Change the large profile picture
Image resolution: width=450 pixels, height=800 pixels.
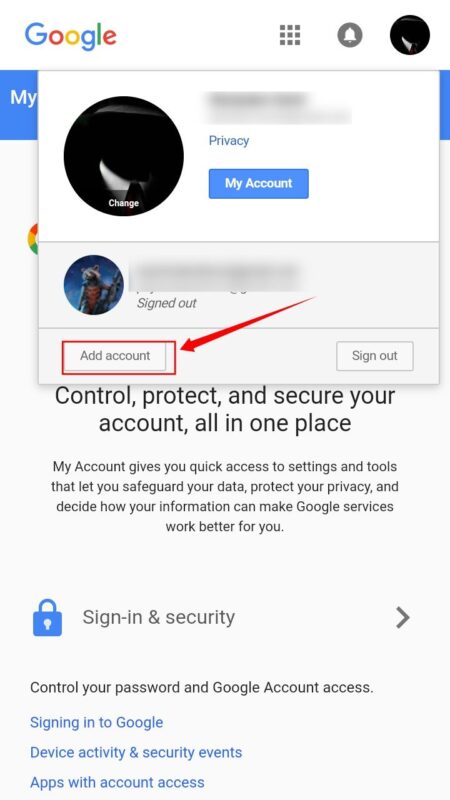click(123, 156)
